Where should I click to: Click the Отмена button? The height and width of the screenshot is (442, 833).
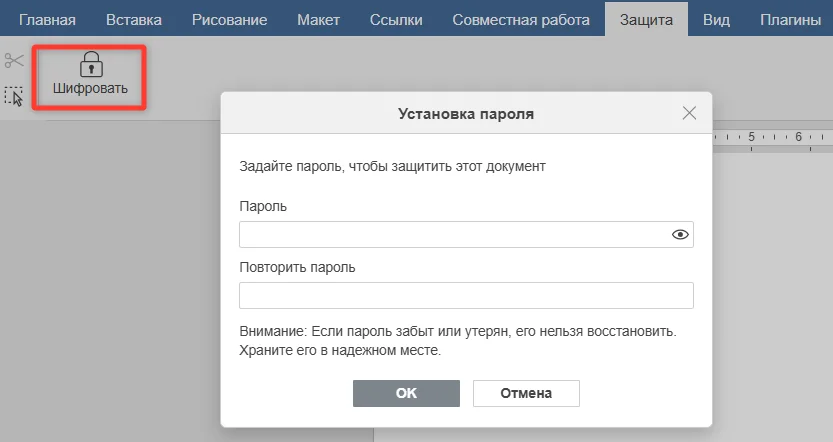pos(526,393)
